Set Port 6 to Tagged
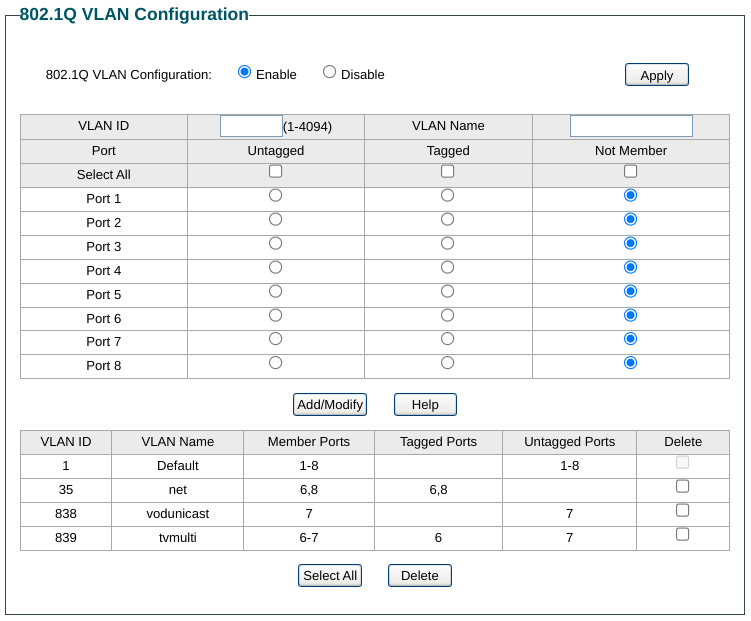 (x=447, y=315)
